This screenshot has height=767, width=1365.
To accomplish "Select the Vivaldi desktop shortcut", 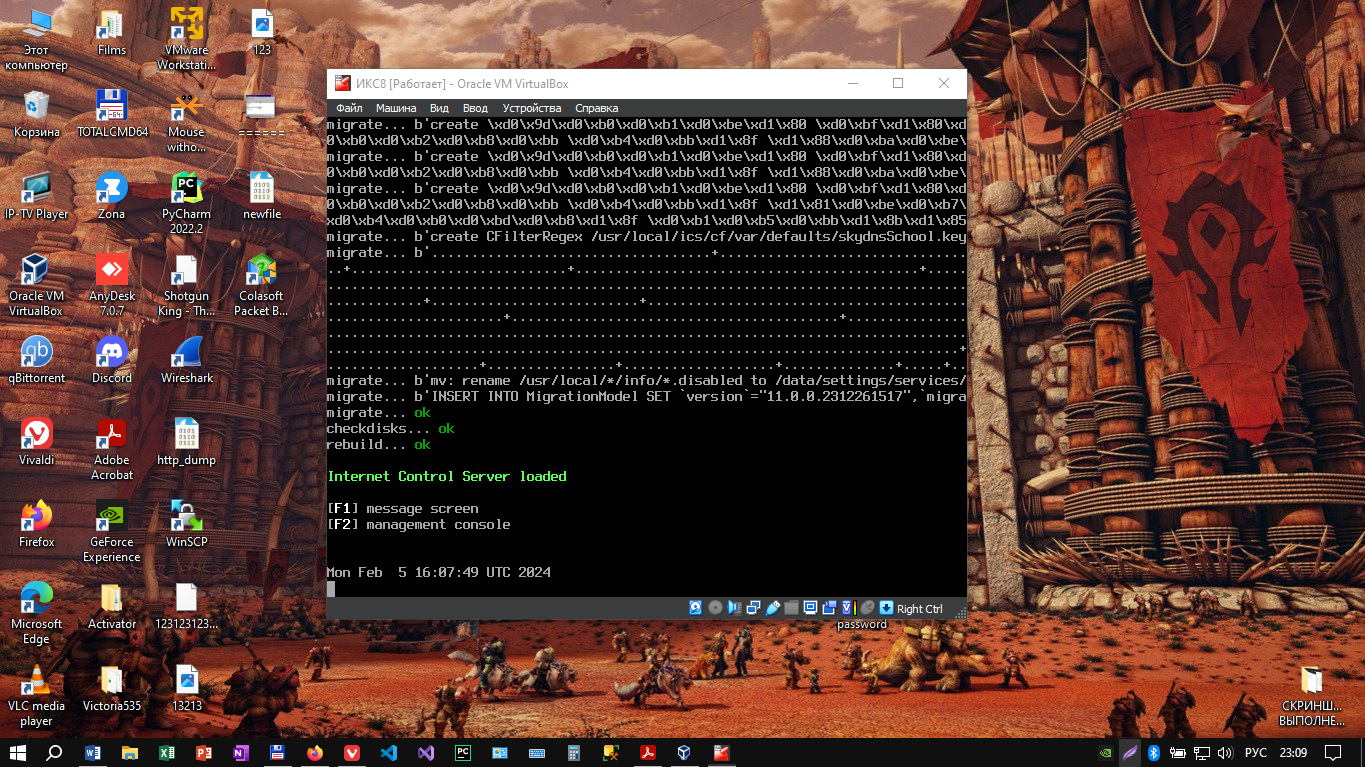I will [x=36, y=442].
